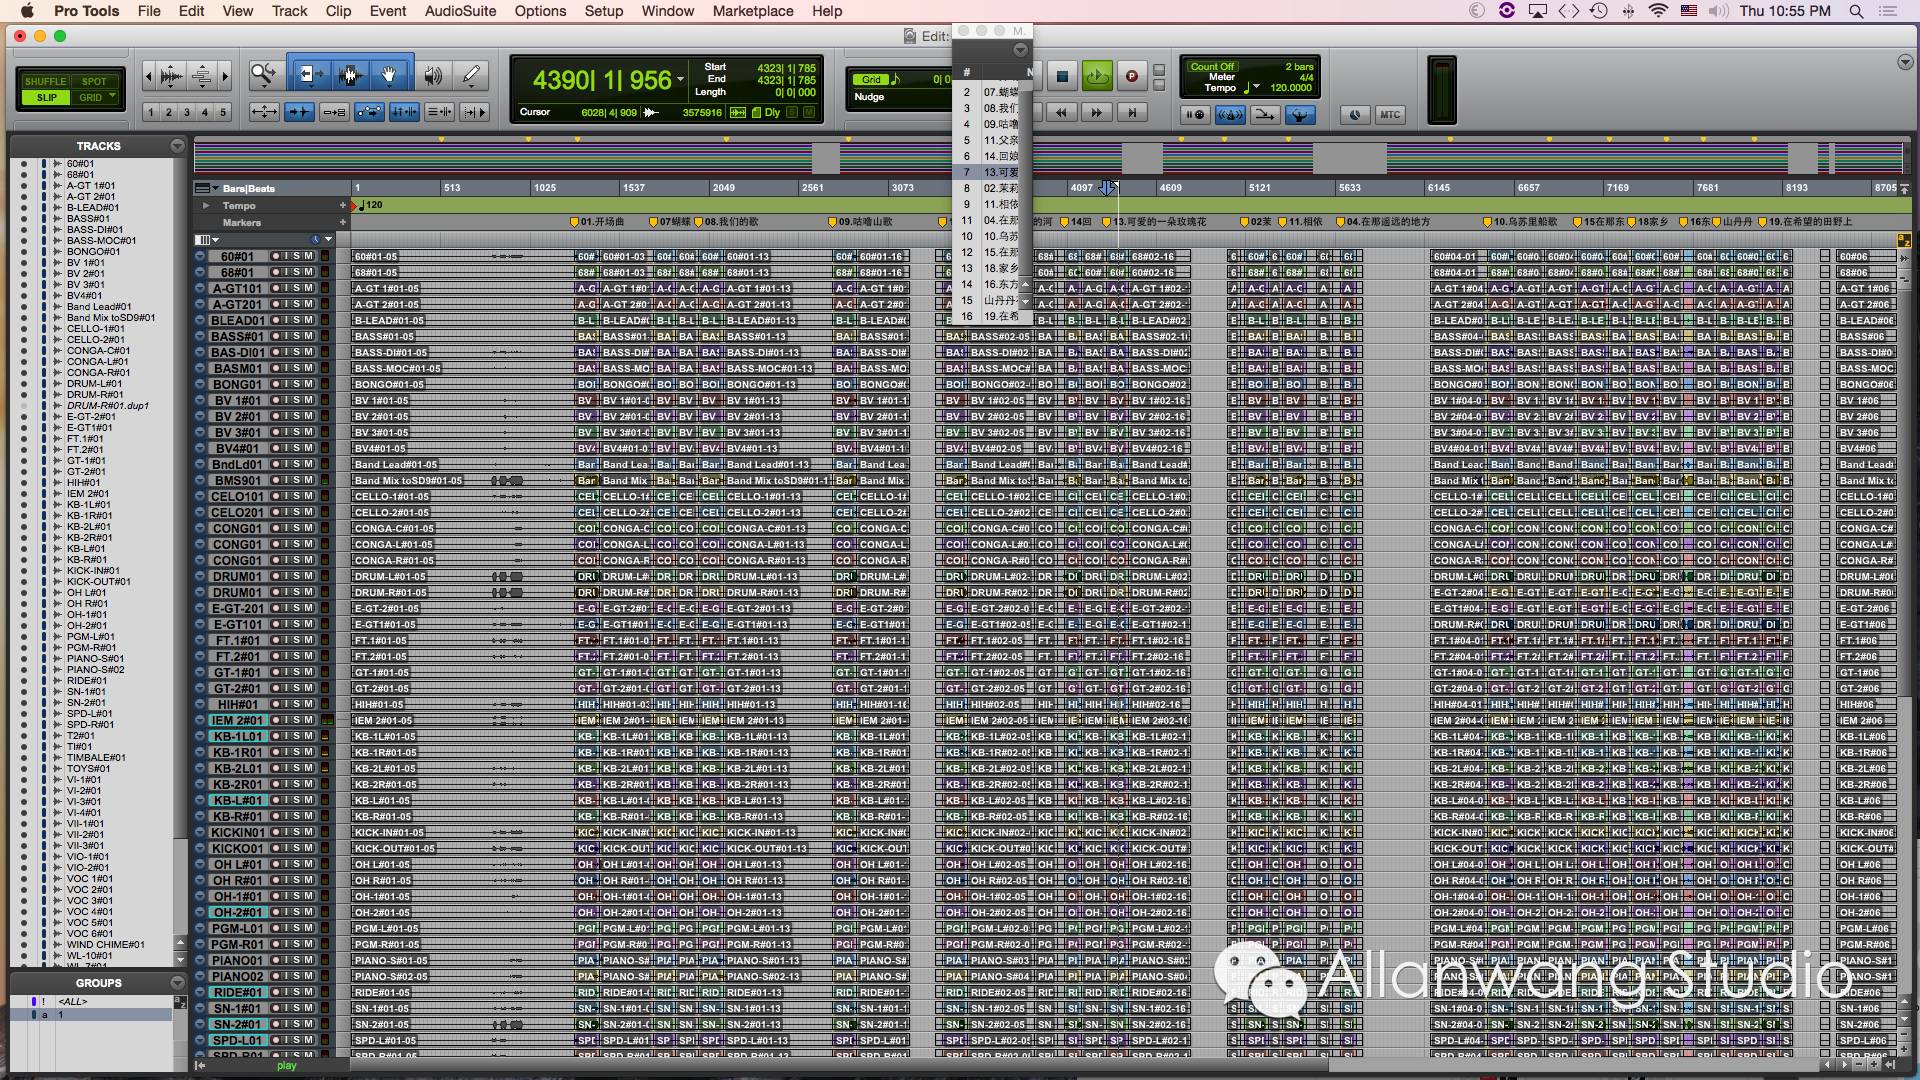Image resolution: width=1920 pixels, height=1080 pixels.
Task: Click the Record enable button
Action: pyautogui.click(x=1131, y=76)
